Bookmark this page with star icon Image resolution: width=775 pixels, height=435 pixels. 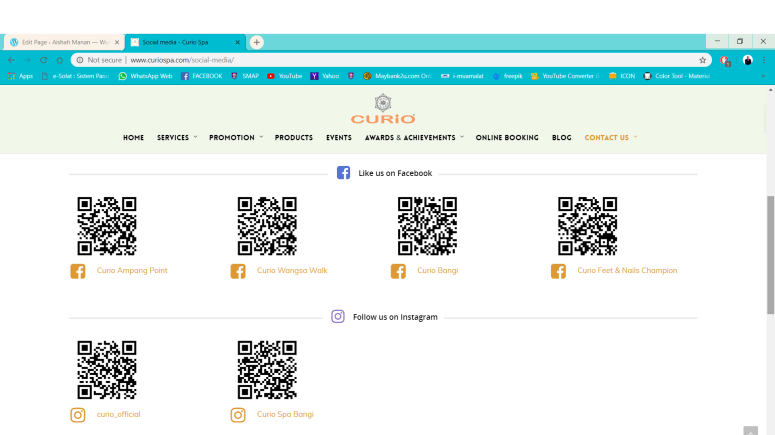pos(702,60)
